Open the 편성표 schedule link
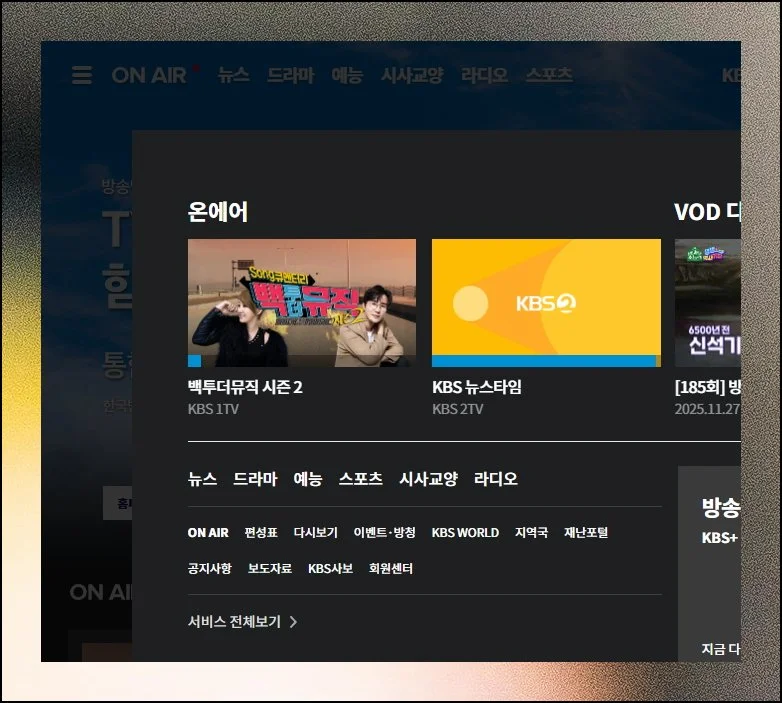782x703 pixels. tap(261, 533)
